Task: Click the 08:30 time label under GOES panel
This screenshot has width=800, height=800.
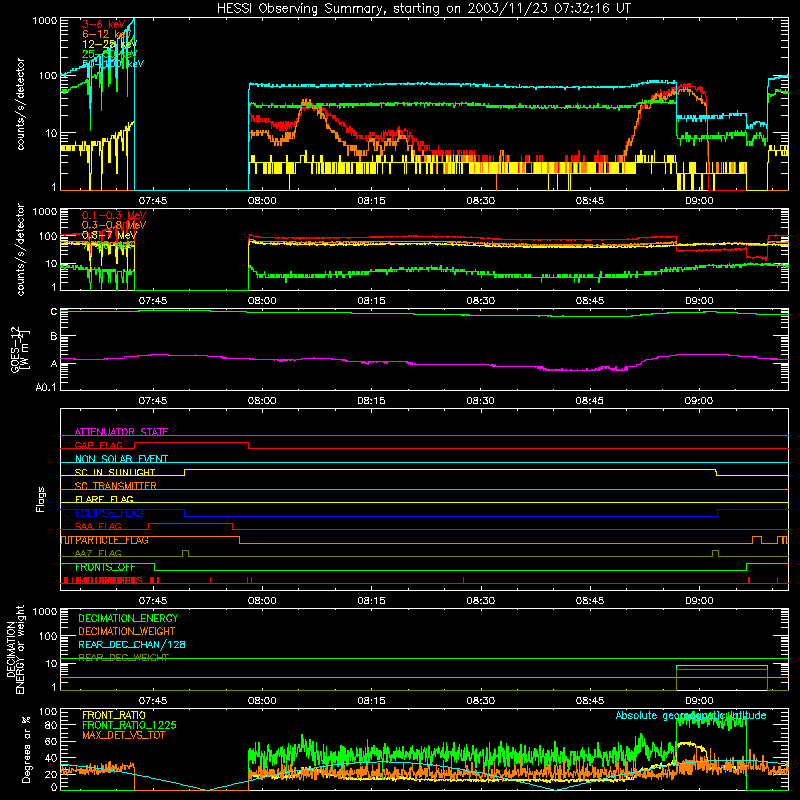Action: coord(481,400)
